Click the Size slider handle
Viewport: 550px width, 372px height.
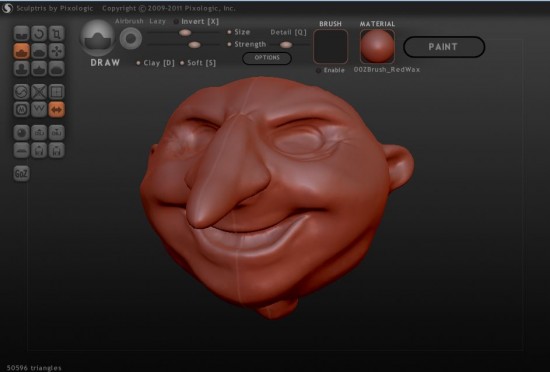[x=185, y=33]
